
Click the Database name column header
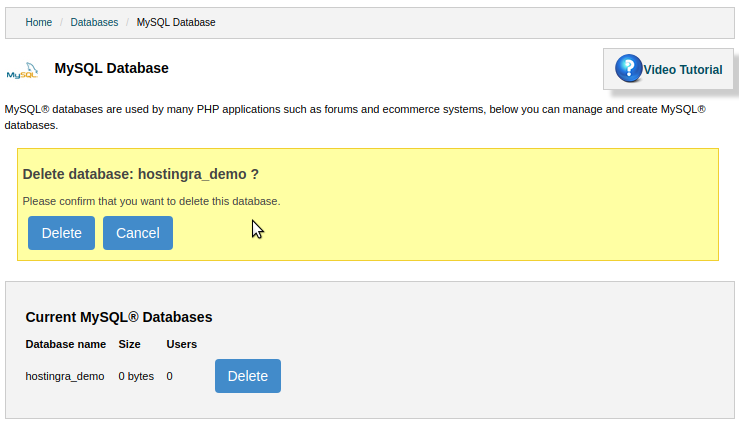pos(66,344)
